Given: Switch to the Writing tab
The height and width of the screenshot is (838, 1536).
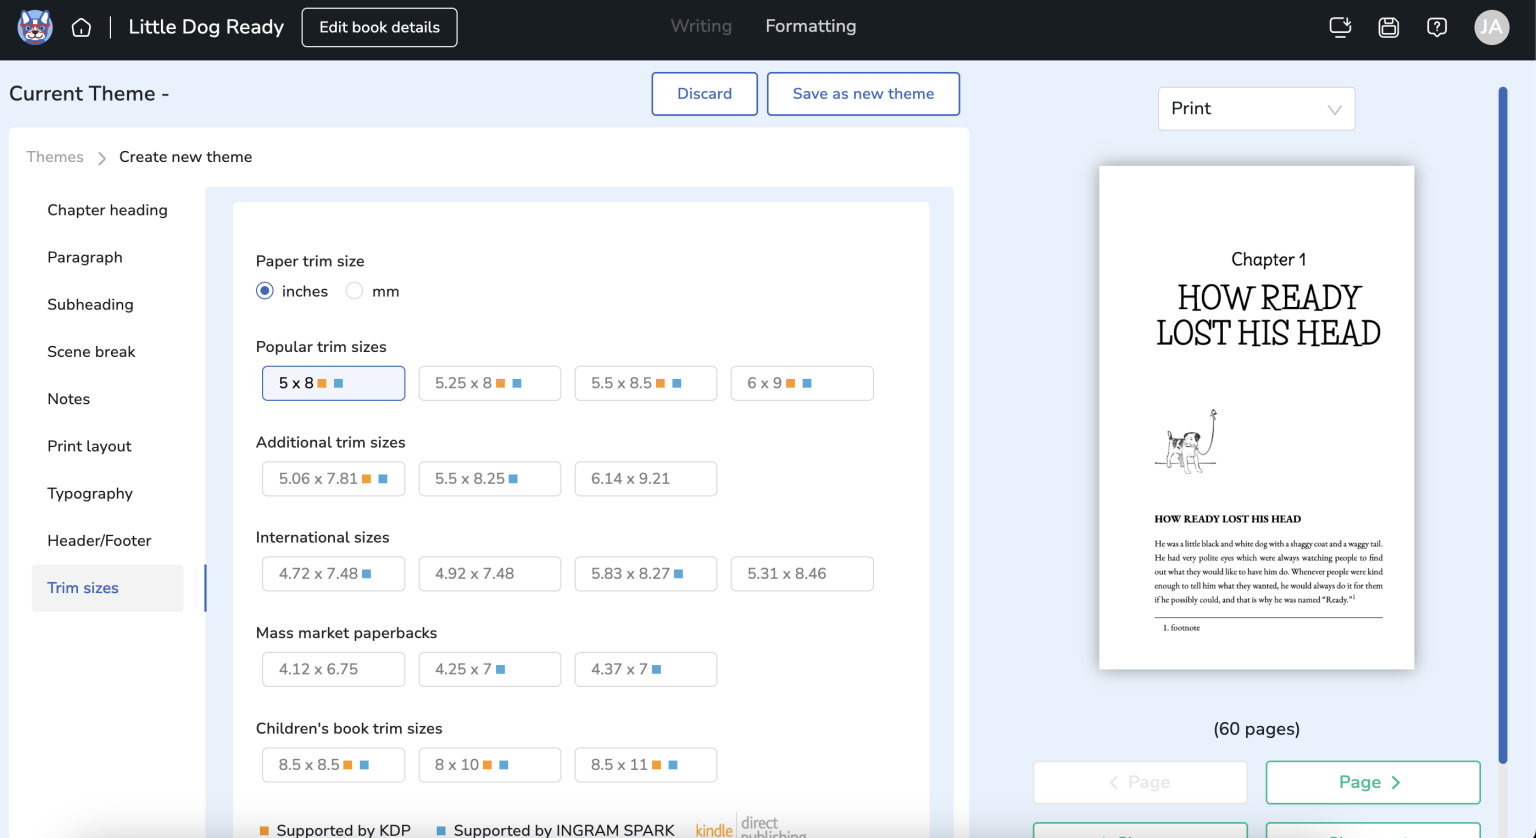Looking at the screenshot, I should [x=700, y=26].
